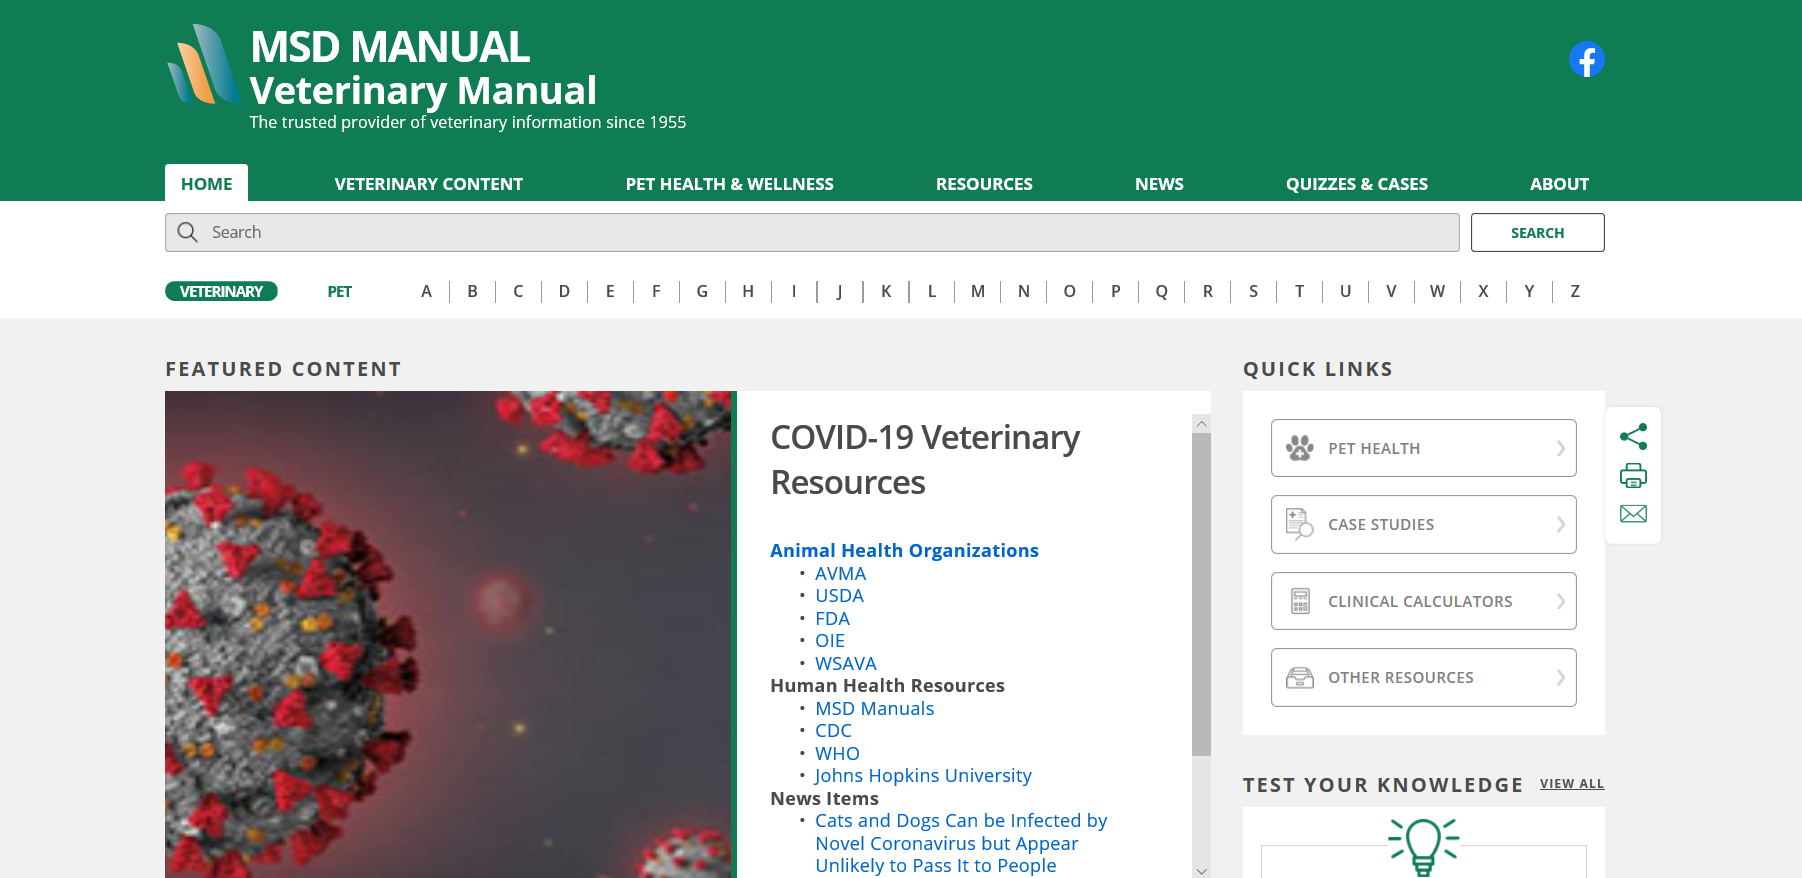The width and height of the screenshot is (1802, 878).
Task: Open the QUIZZES & CASES menu
Action: pyautogui.click(x=1356, y=184)
